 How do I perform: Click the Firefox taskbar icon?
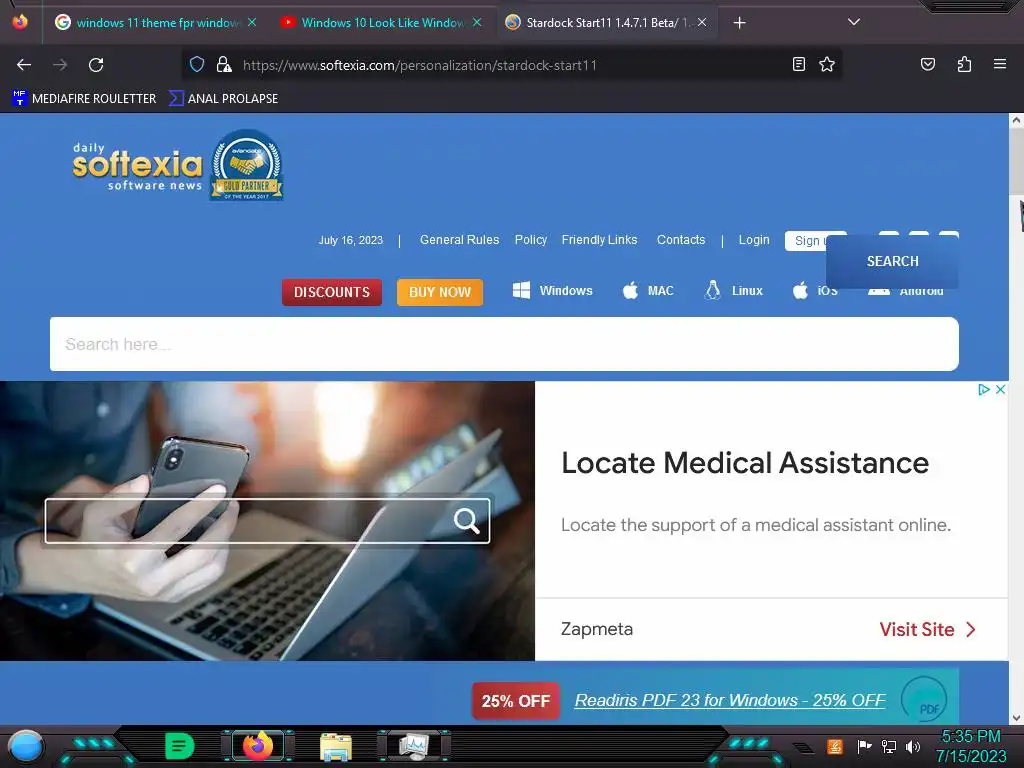pyautogui.click(x=258, y=746)
